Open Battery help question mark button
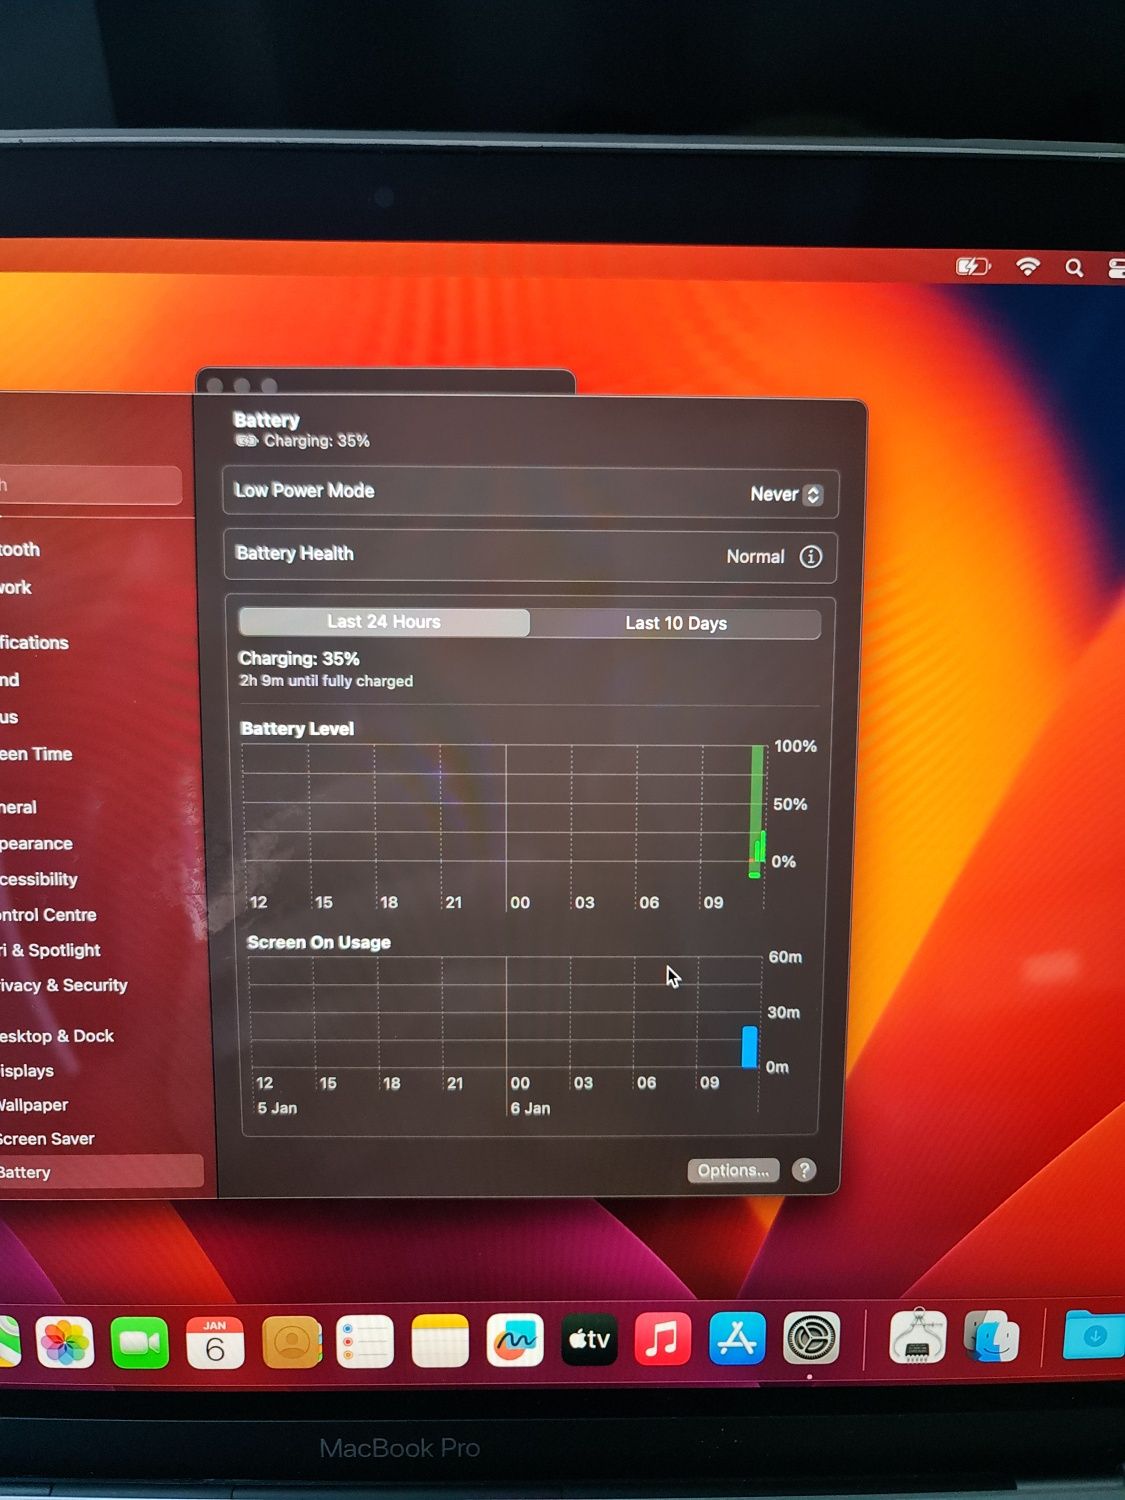This screenshot has height=1500, width=1125. click(x=804, y=1170)
